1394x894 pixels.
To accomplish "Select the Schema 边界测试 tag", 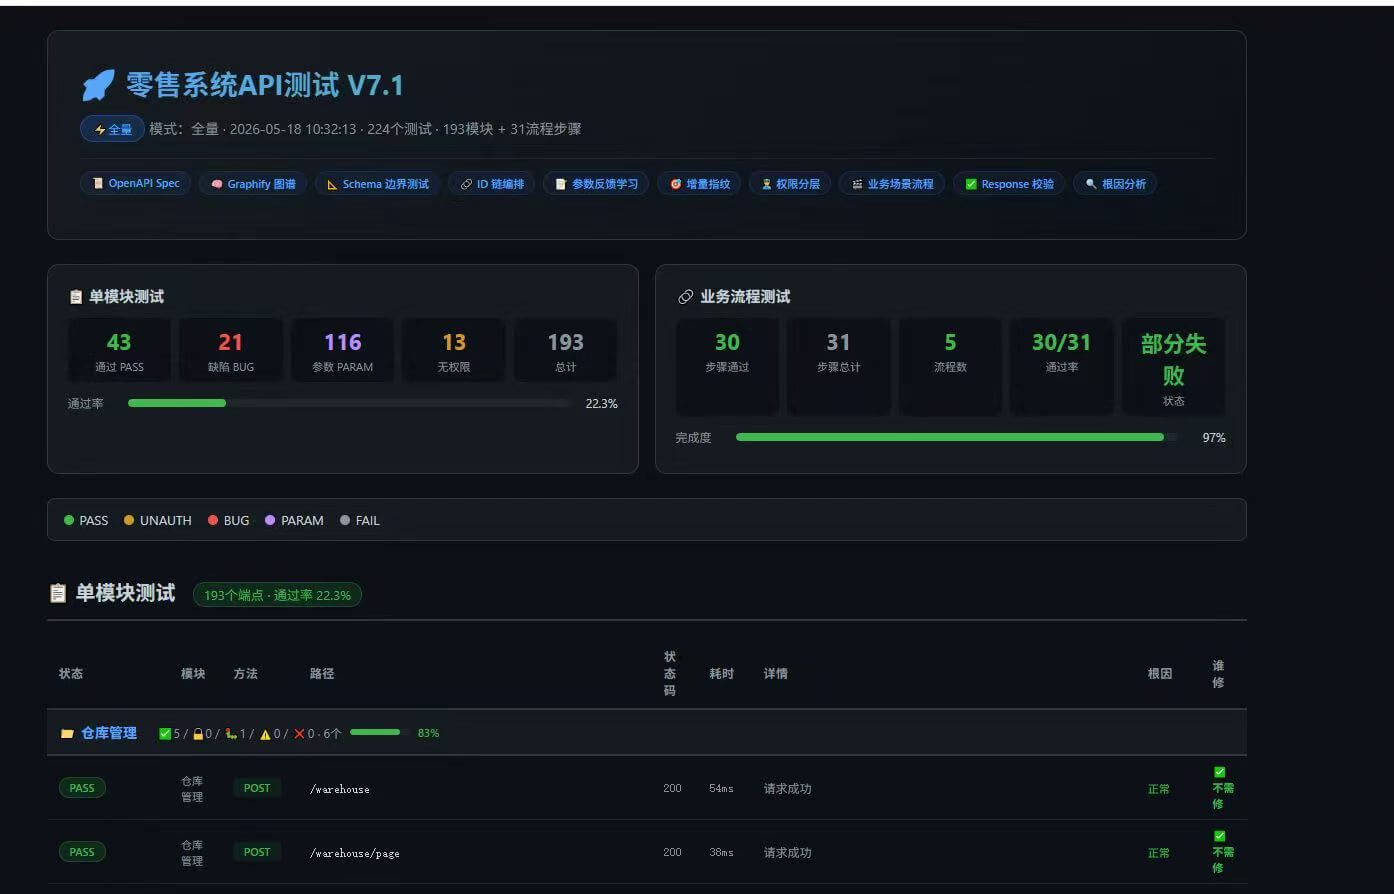I will point(377,184).
